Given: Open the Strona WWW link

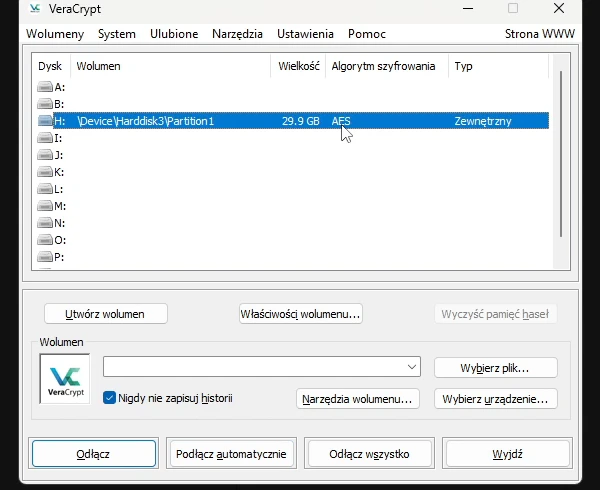Looking at the screenshot, I should coord(540,34).
